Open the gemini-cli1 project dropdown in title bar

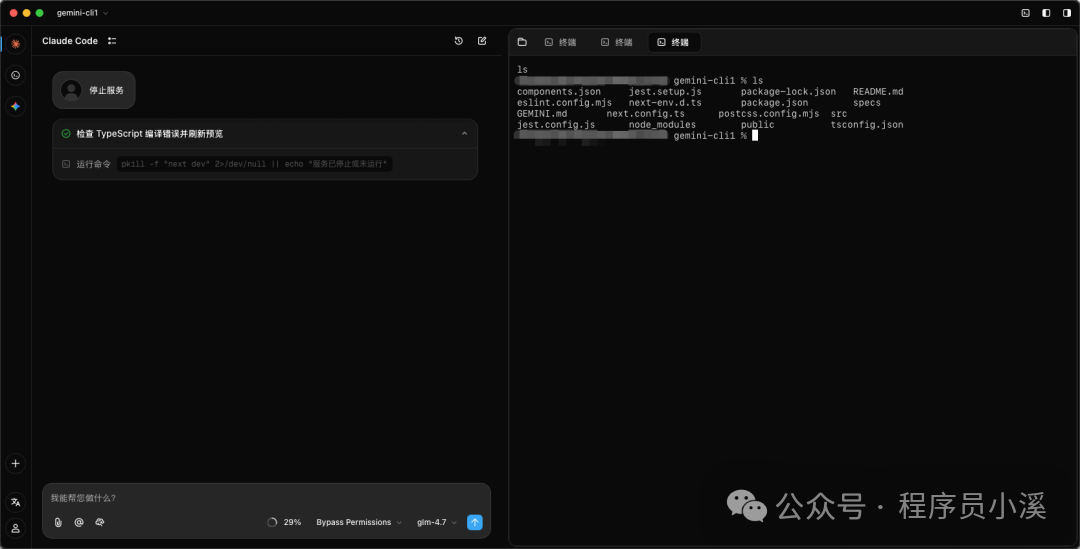83,13
